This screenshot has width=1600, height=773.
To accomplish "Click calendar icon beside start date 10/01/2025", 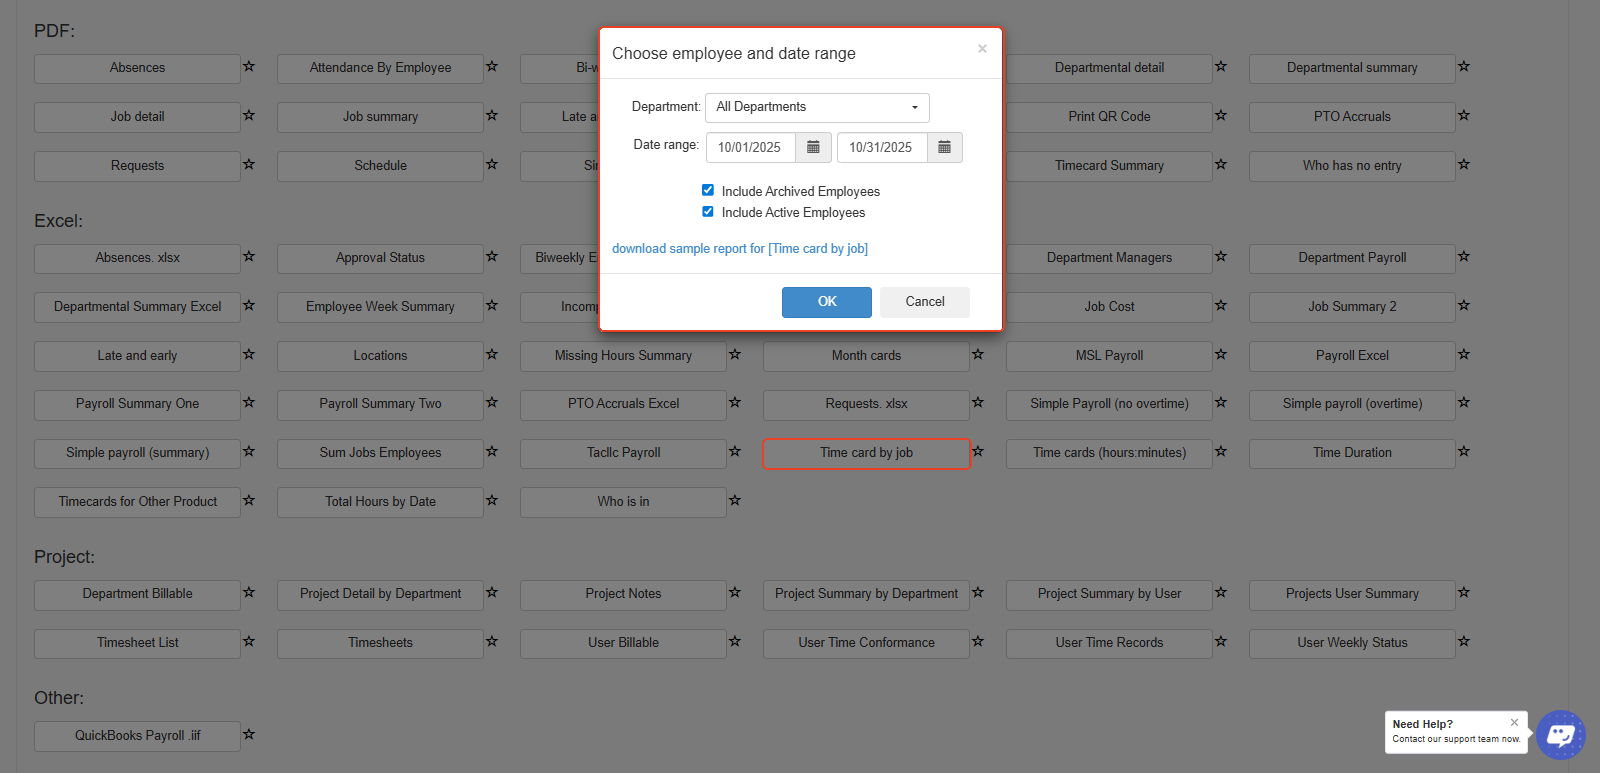I will click(x=813, y=147).
